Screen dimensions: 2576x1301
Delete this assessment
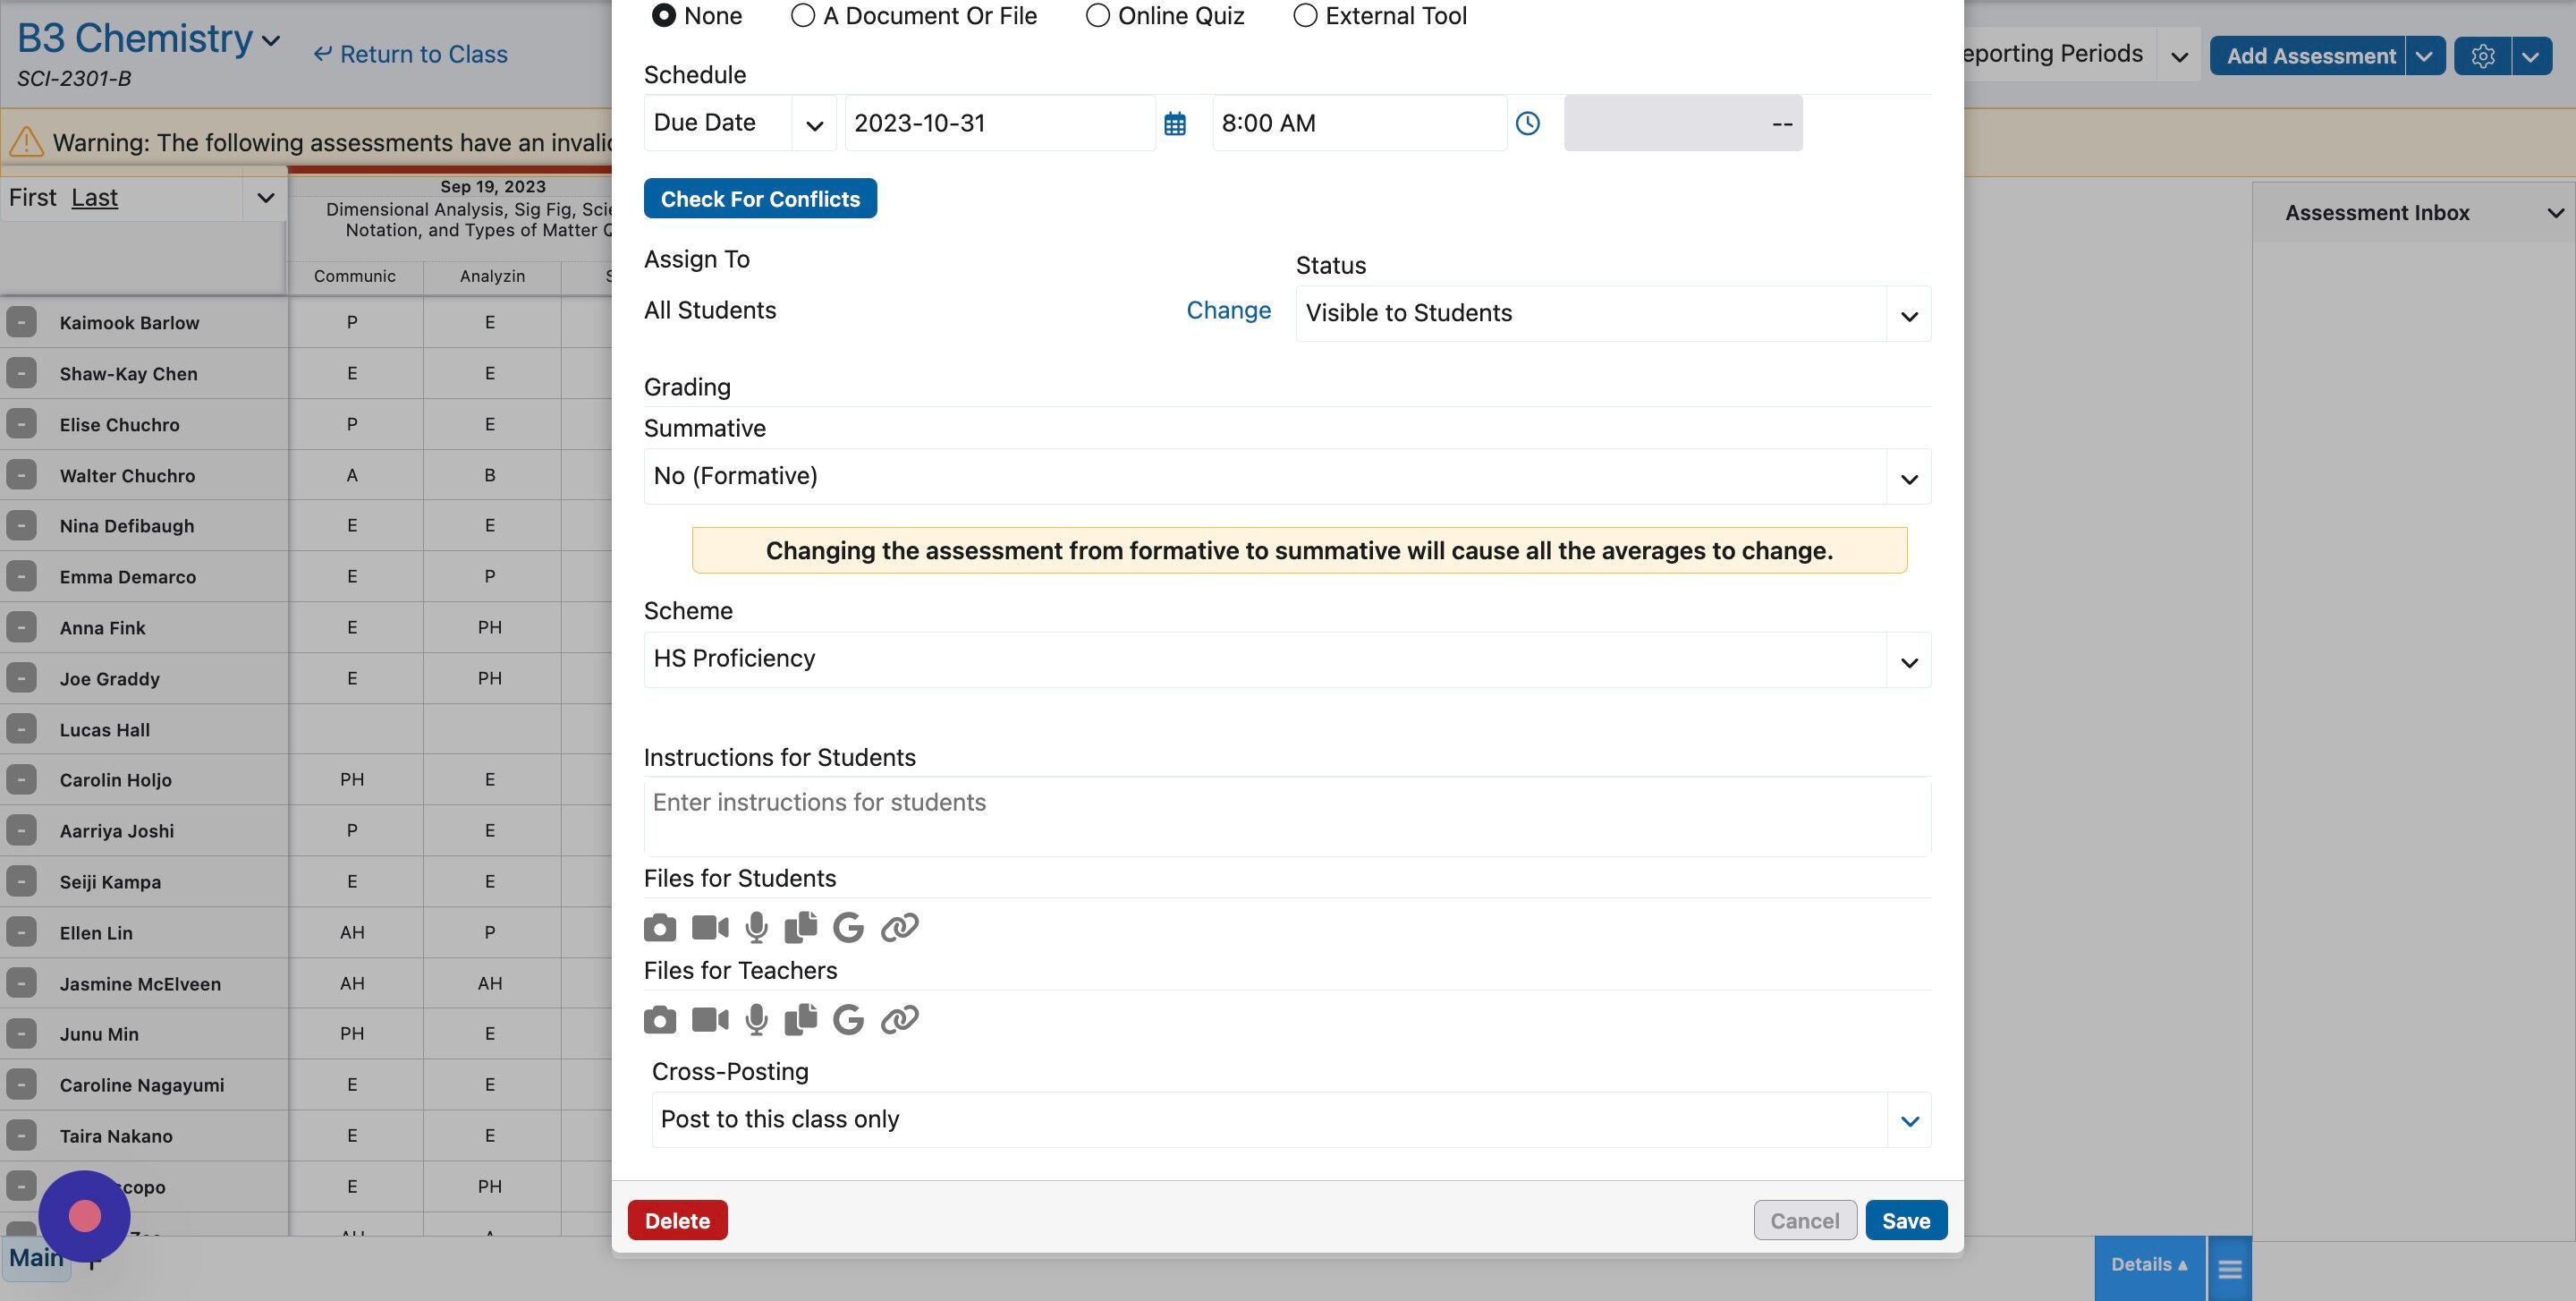pos(677,1221)
